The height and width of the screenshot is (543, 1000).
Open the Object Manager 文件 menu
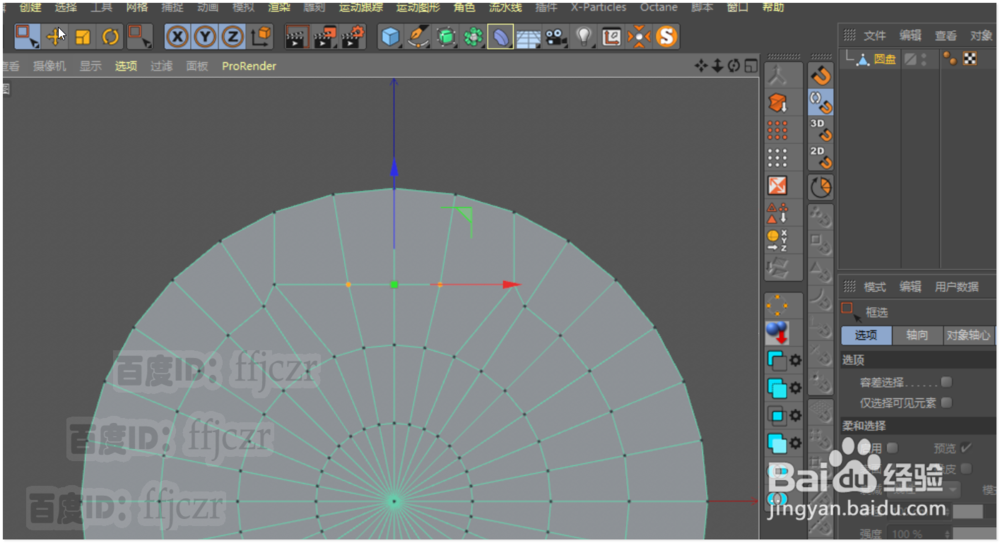click(x=875, y=36)
